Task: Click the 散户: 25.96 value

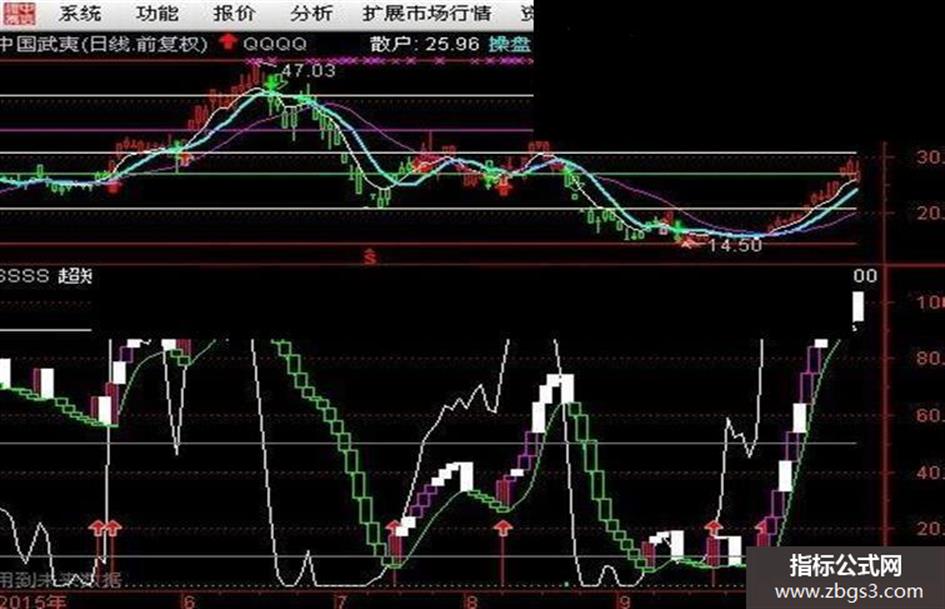Action: click(x=425, y=44)
